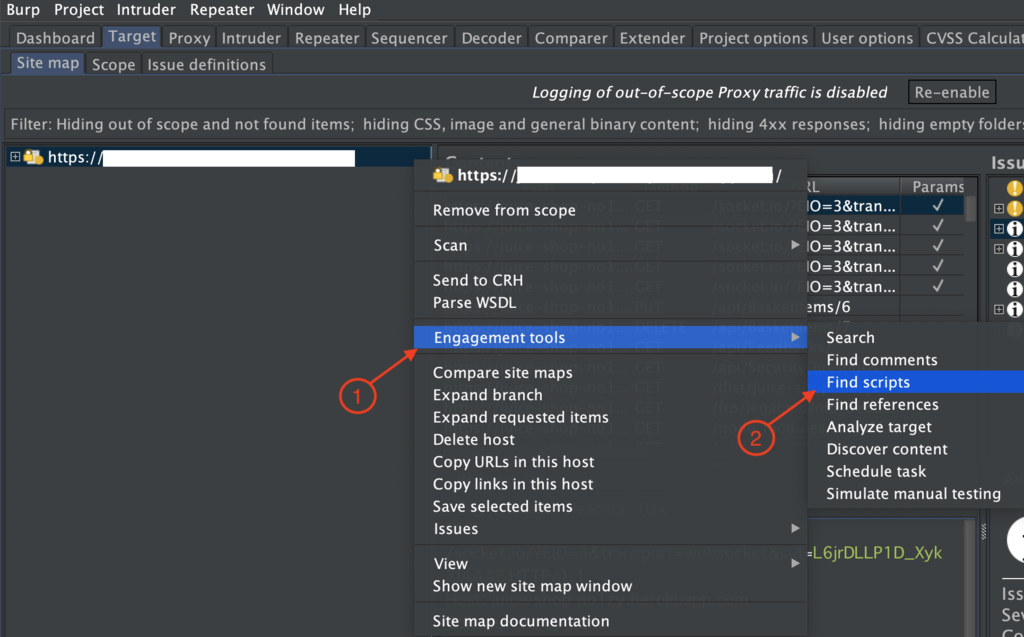The width and height of the screenshot is (1024, 637).
Task: Click the Re-enable button
Action: tap(952, 92)
